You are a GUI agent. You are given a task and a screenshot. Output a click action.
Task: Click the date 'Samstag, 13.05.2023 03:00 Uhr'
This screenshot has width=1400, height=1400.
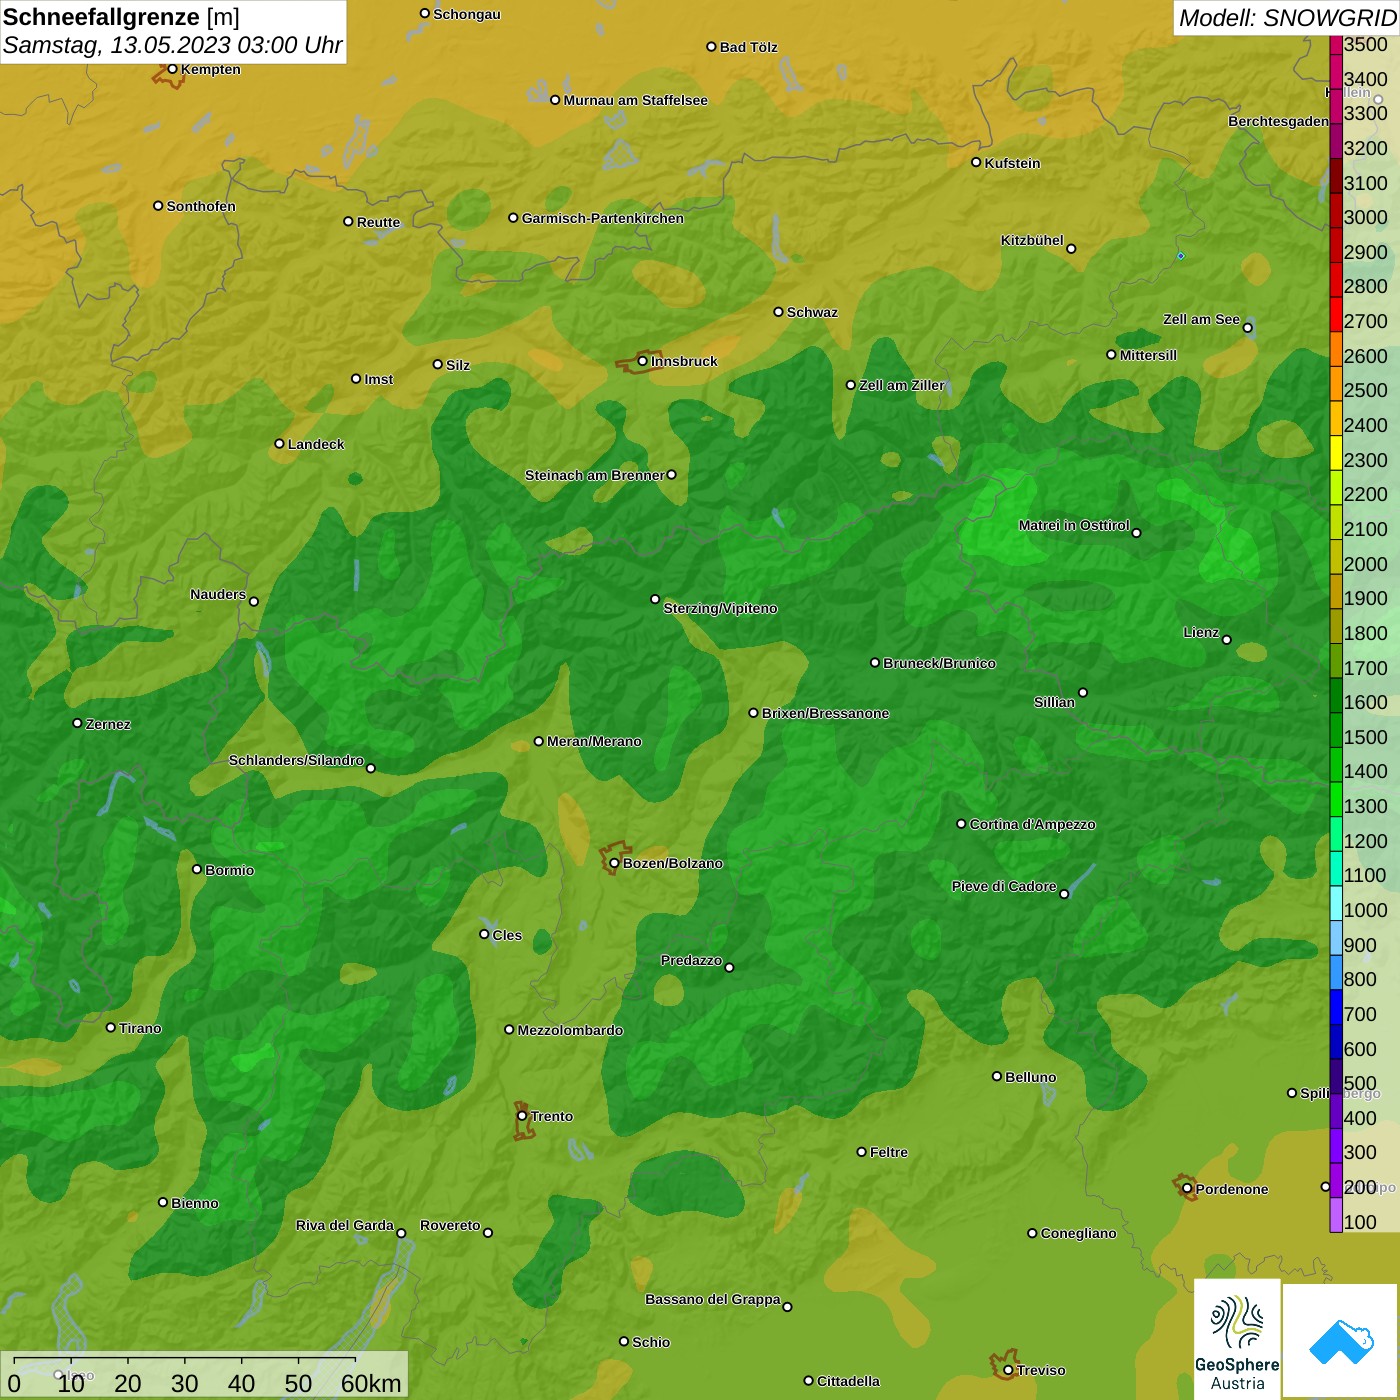[x=173, y=45]
